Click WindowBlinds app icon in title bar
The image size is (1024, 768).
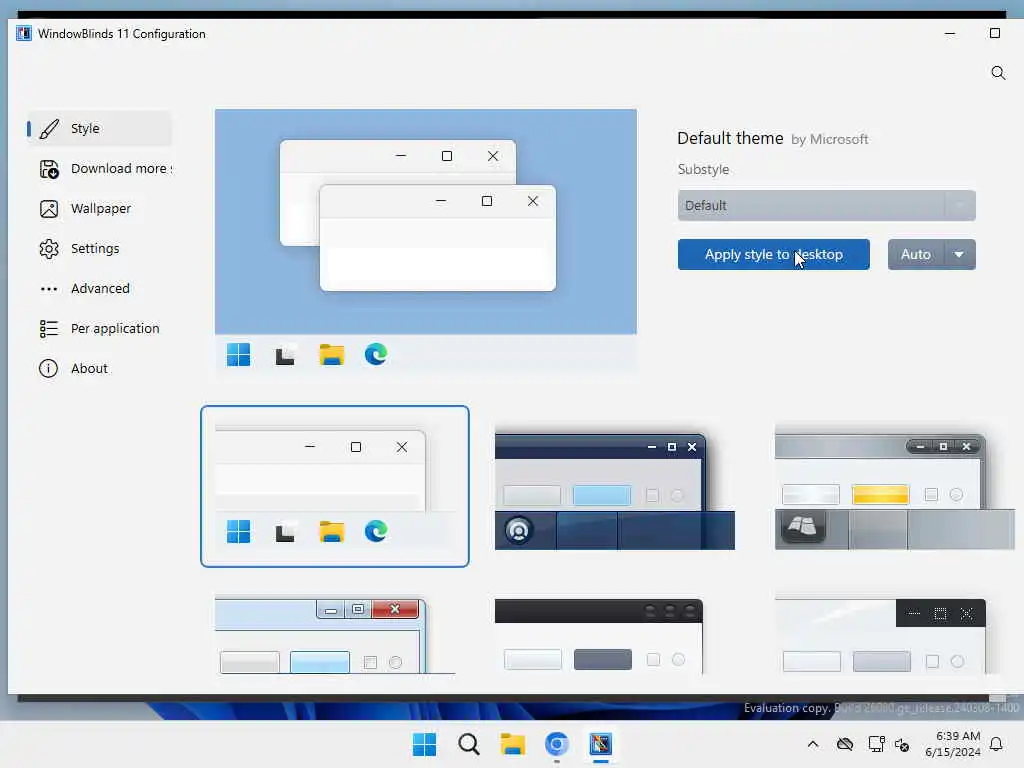pos(24,33)
